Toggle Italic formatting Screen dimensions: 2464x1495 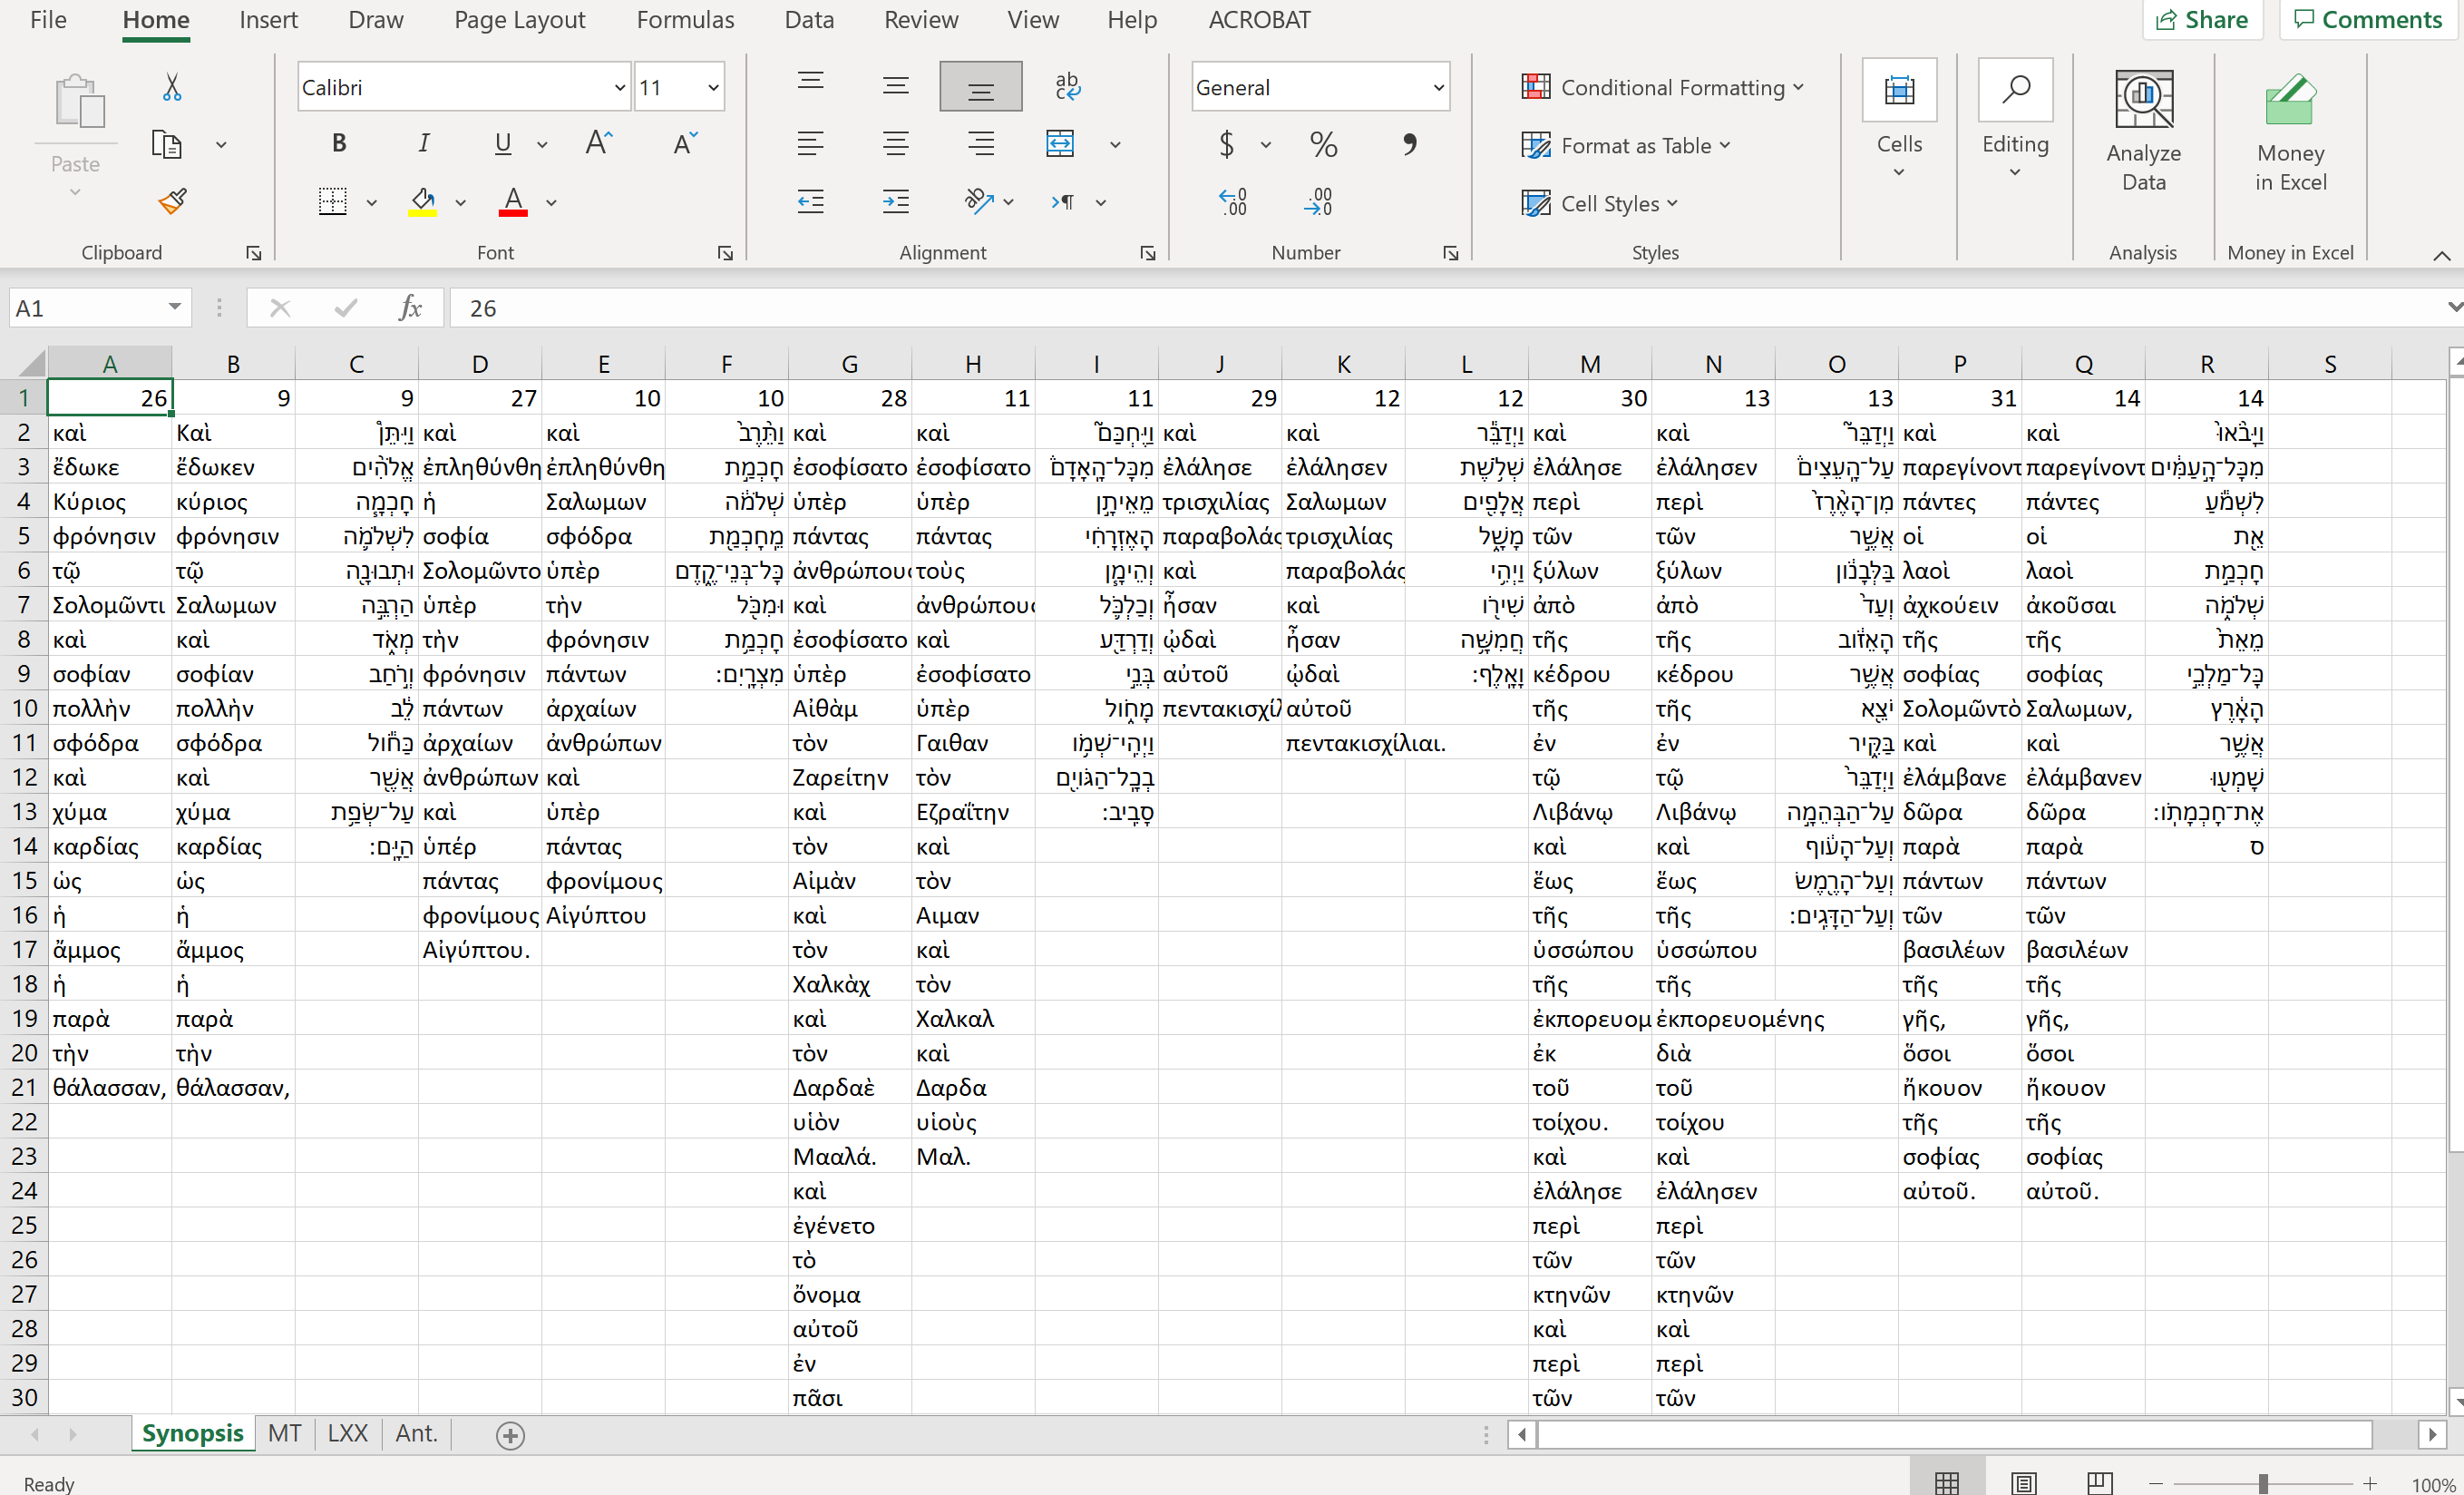pos(423,144)
